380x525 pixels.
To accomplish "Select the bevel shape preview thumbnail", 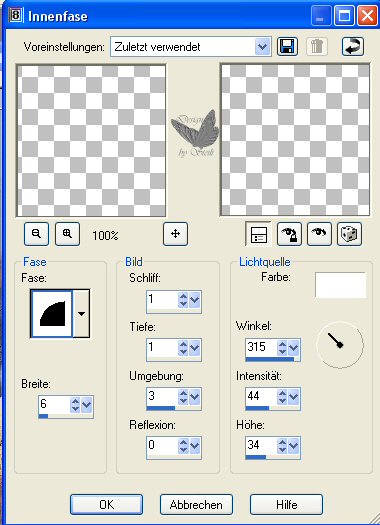I will click(x=52, y=314).
